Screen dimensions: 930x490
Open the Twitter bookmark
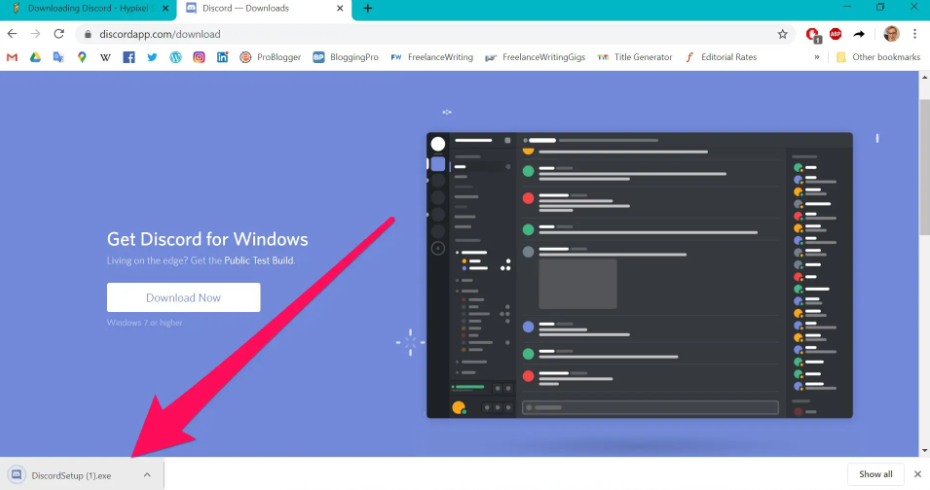pos(152,57)
